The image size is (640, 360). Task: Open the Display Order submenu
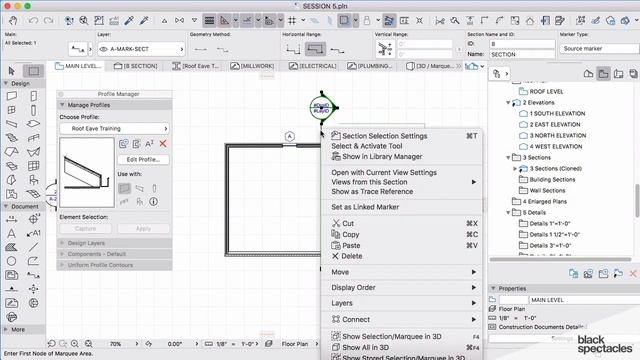tap(402, 287)
